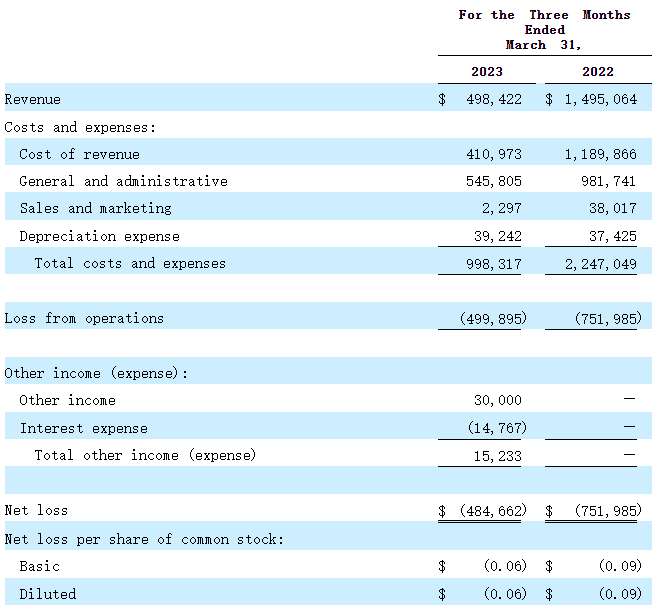Click sales and marketing value 2,297
Viewport: 658px width, 610px height.
click(502, 209)
